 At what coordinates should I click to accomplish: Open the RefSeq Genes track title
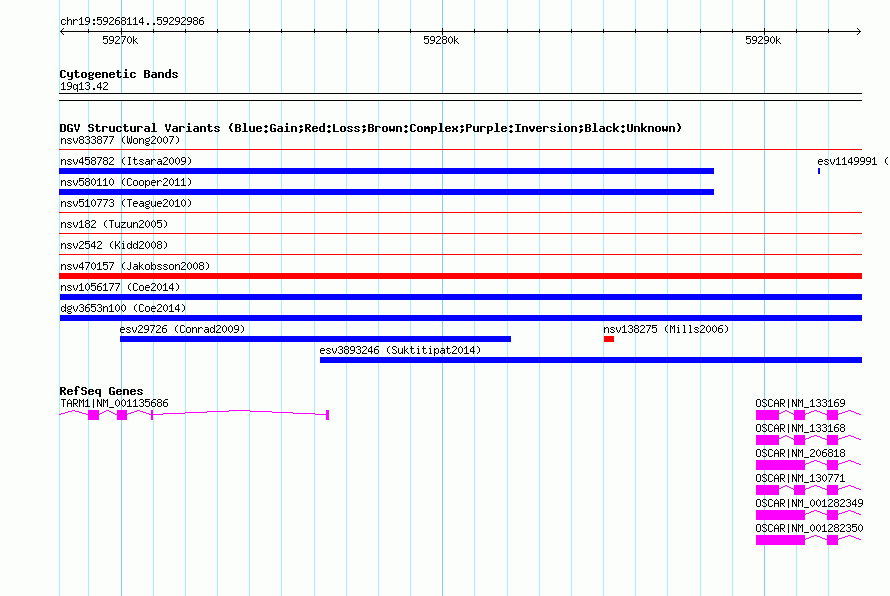click(x=101, y=391)
